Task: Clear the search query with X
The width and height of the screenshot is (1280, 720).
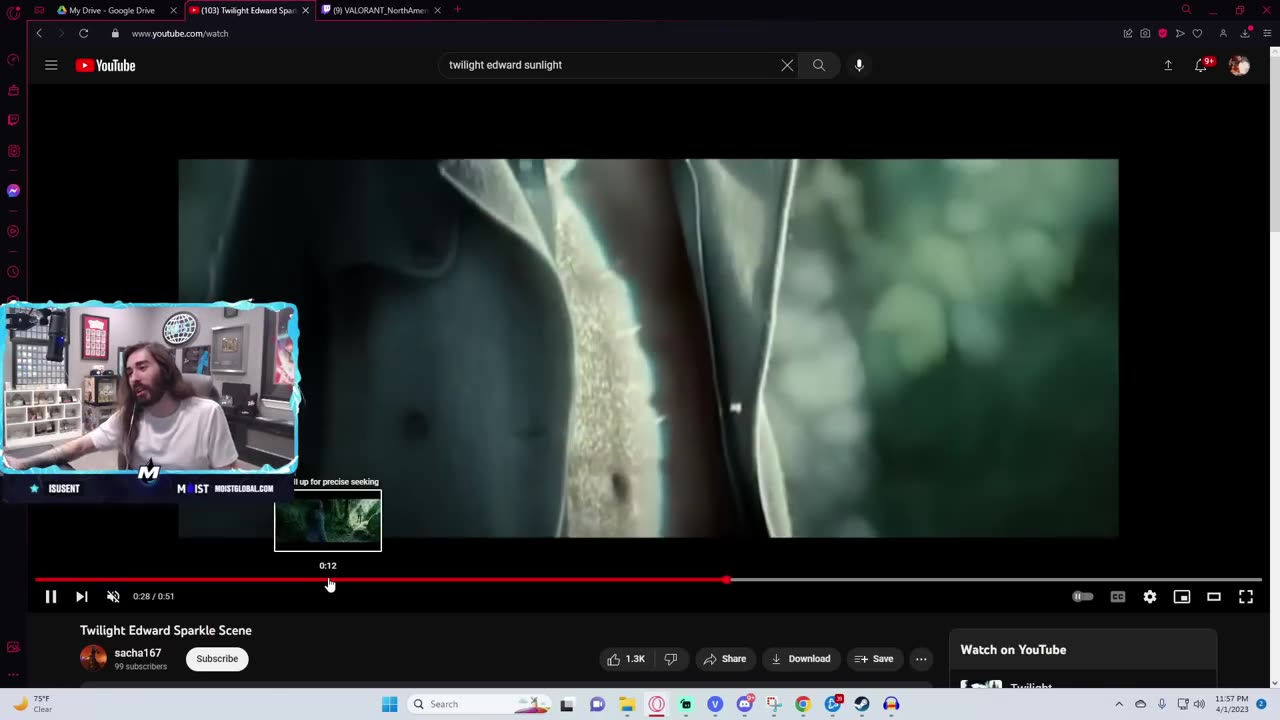Action: pos(787,65)
